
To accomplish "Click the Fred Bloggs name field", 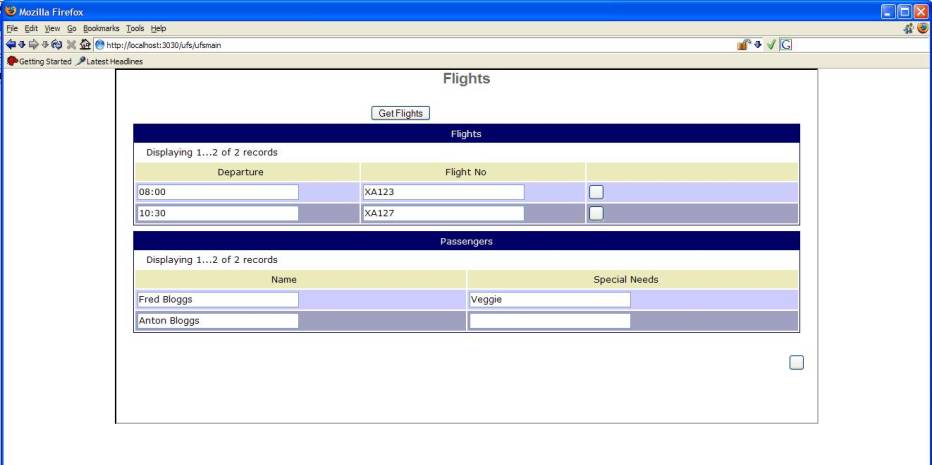I will click(x=217, y=299).
